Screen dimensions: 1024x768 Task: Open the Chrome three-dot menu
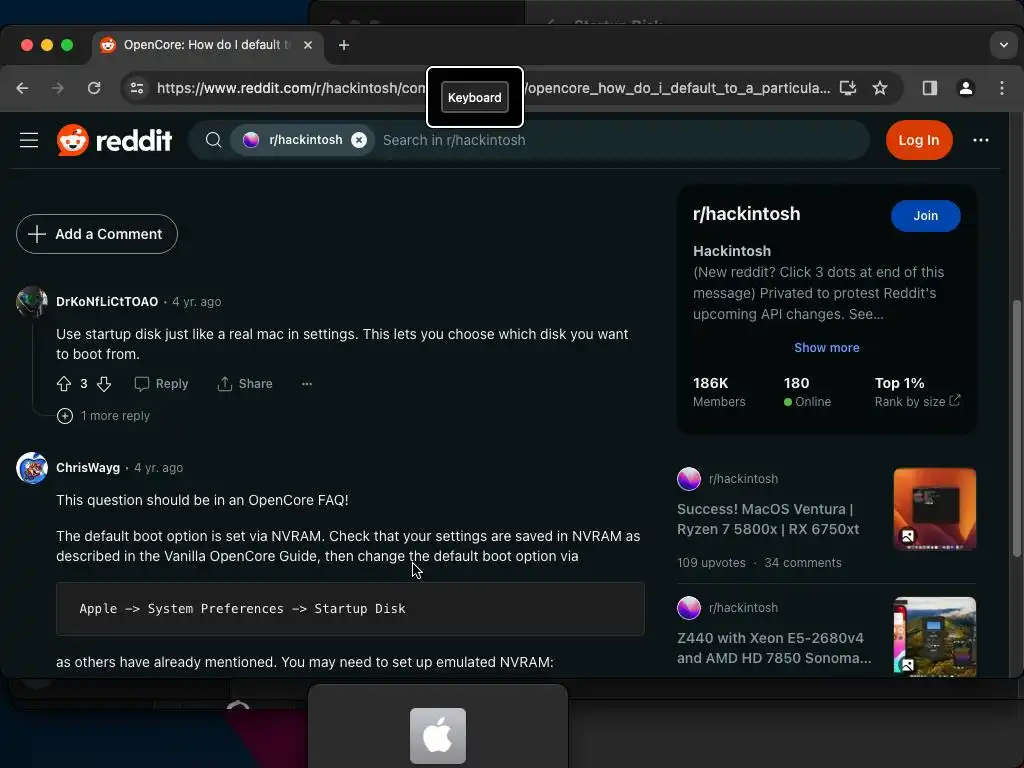pyautogui.click(x=1002, y=88)
